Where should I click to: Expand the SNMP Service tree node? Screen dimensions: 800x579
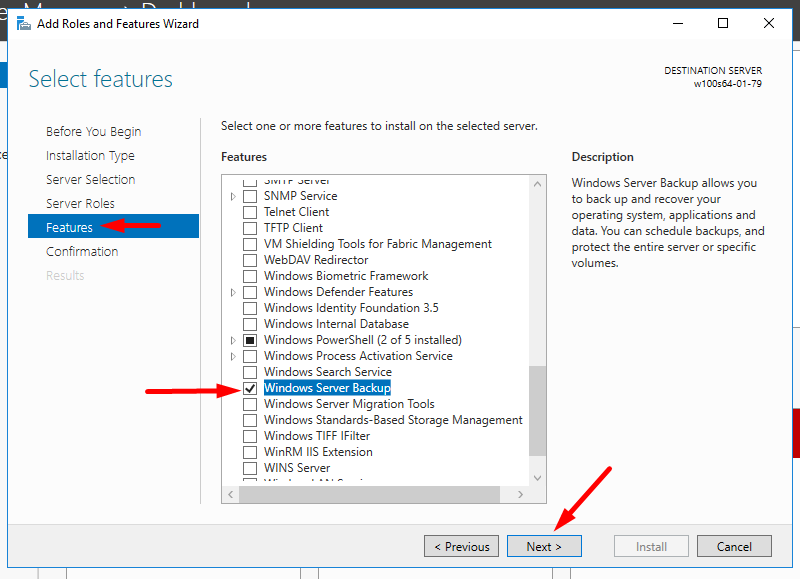point(234,196)
